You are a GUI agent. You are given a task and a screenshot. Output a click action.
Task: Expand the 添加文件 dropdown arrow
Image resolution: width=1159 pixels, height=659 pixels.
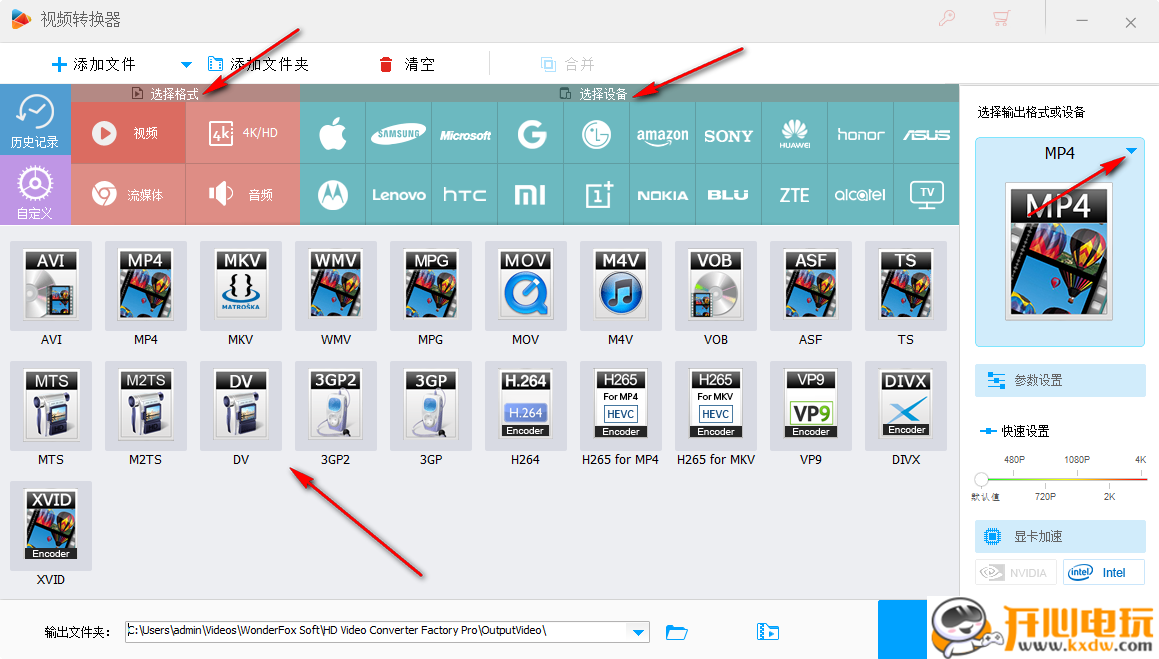coord(186,64)
